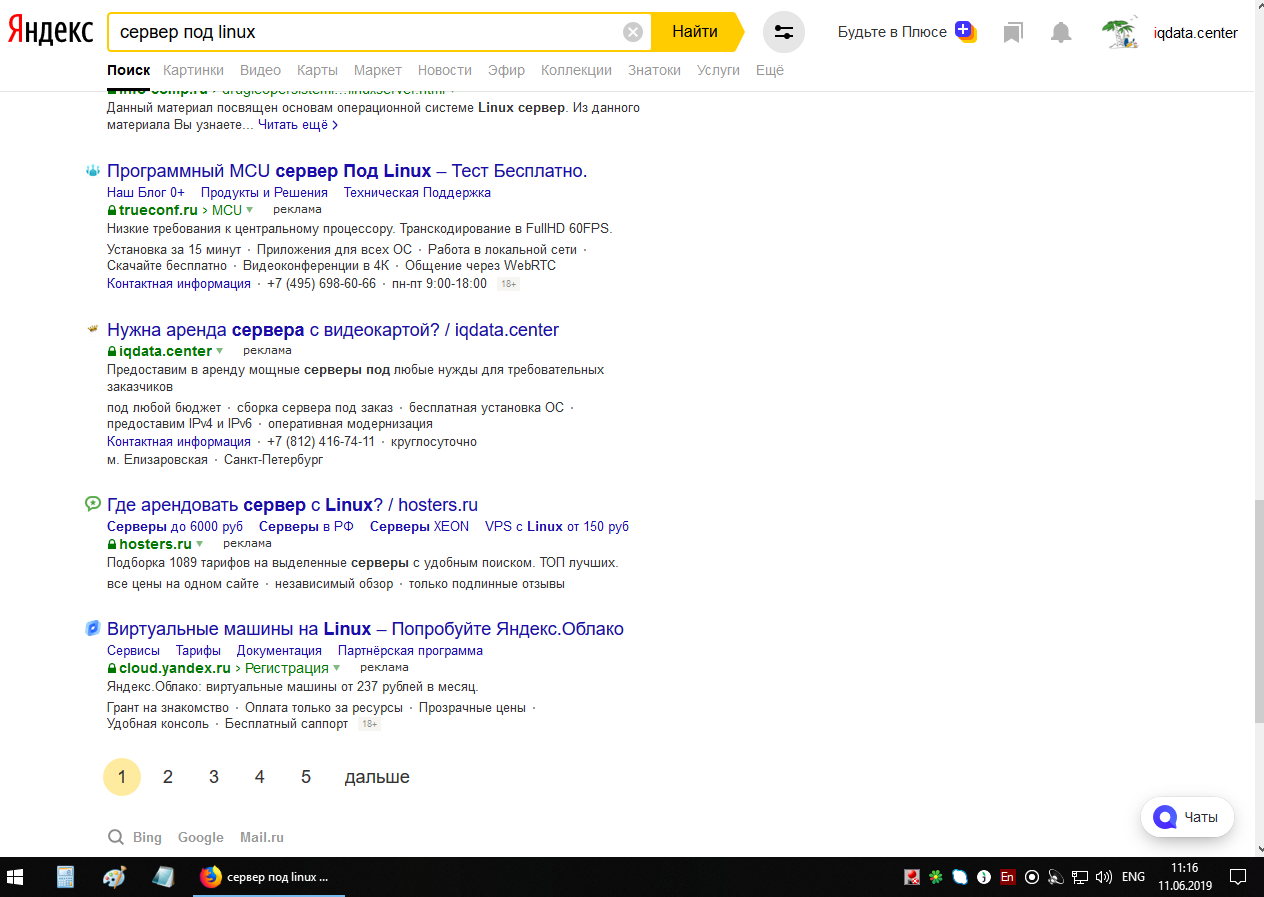Screen dimensions: 1264x897
Task: Open the Windows Start menu
Action: 16,877
